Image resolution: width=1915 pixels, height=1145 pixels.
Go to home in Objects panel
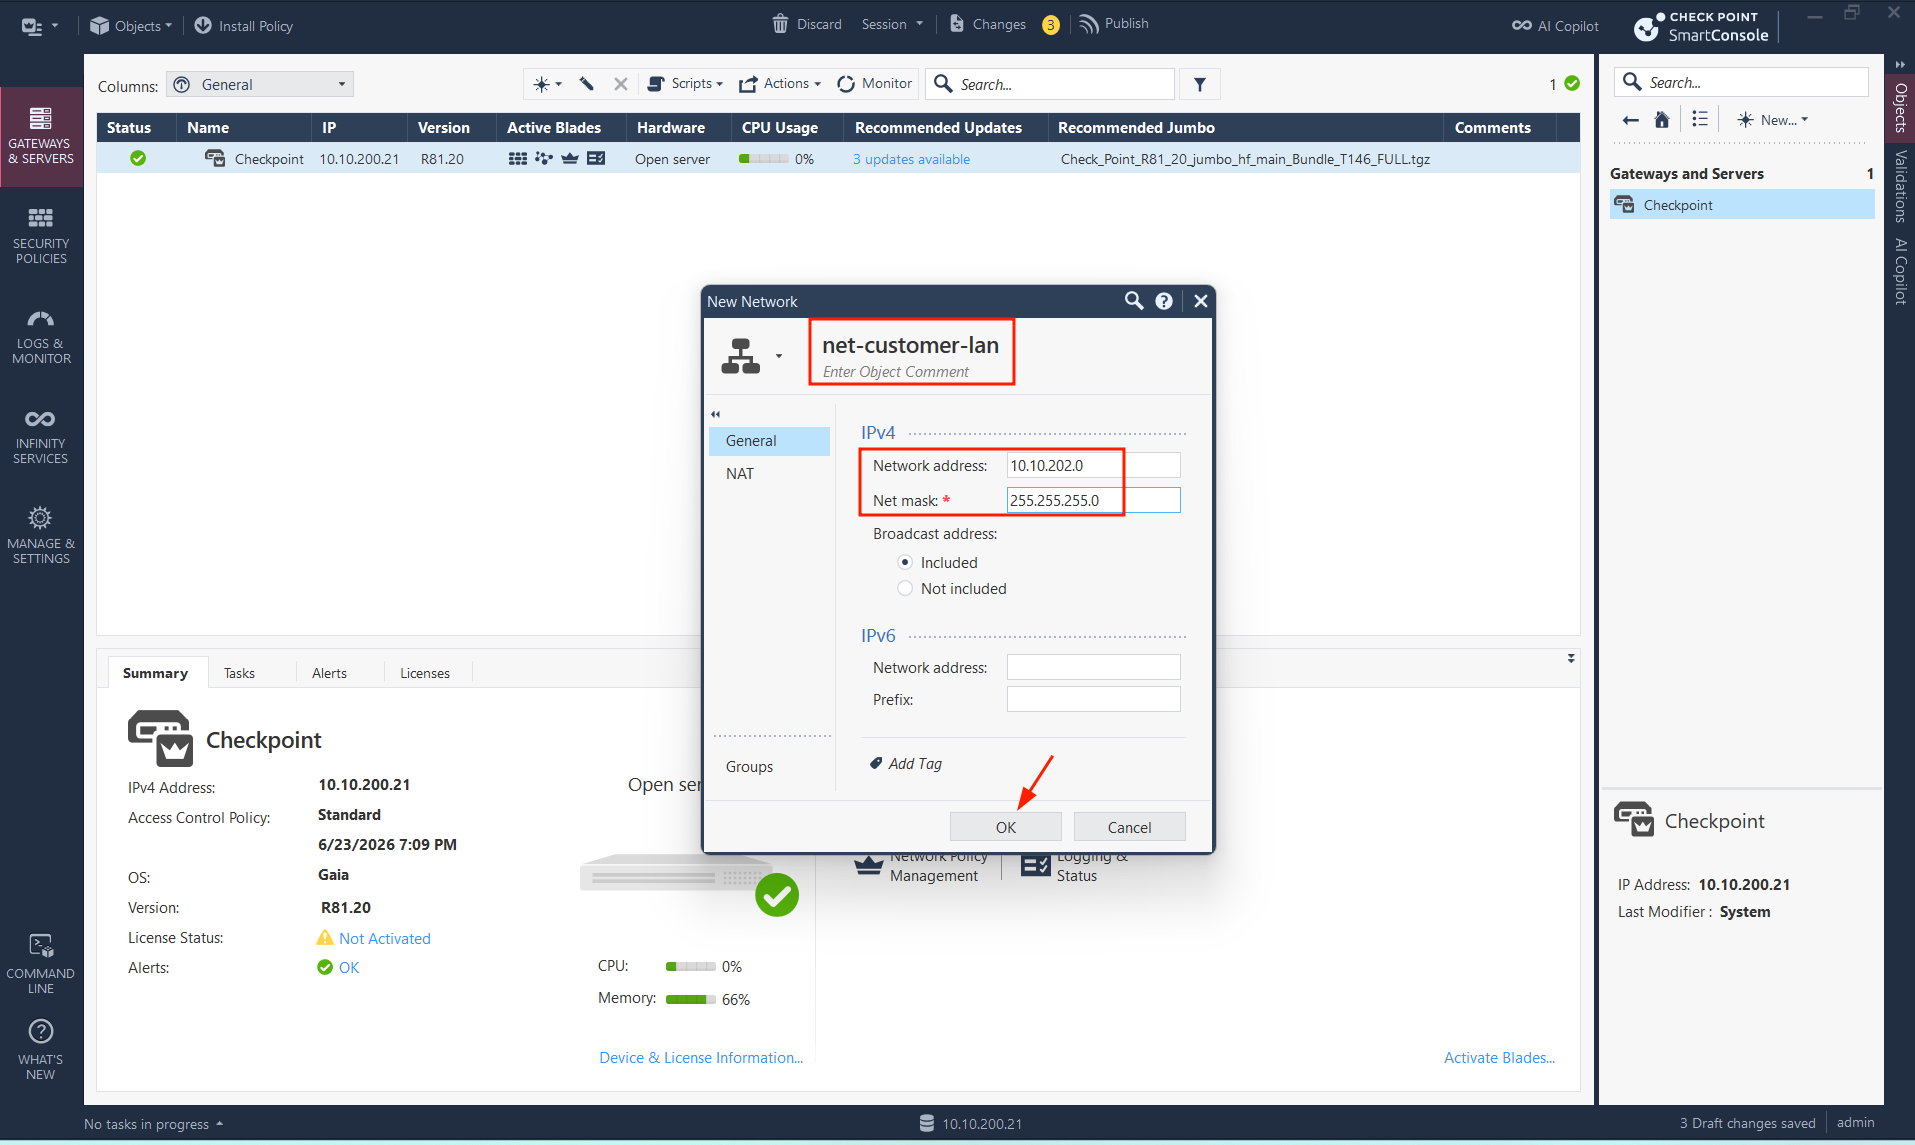click(x=1662, y=120)
